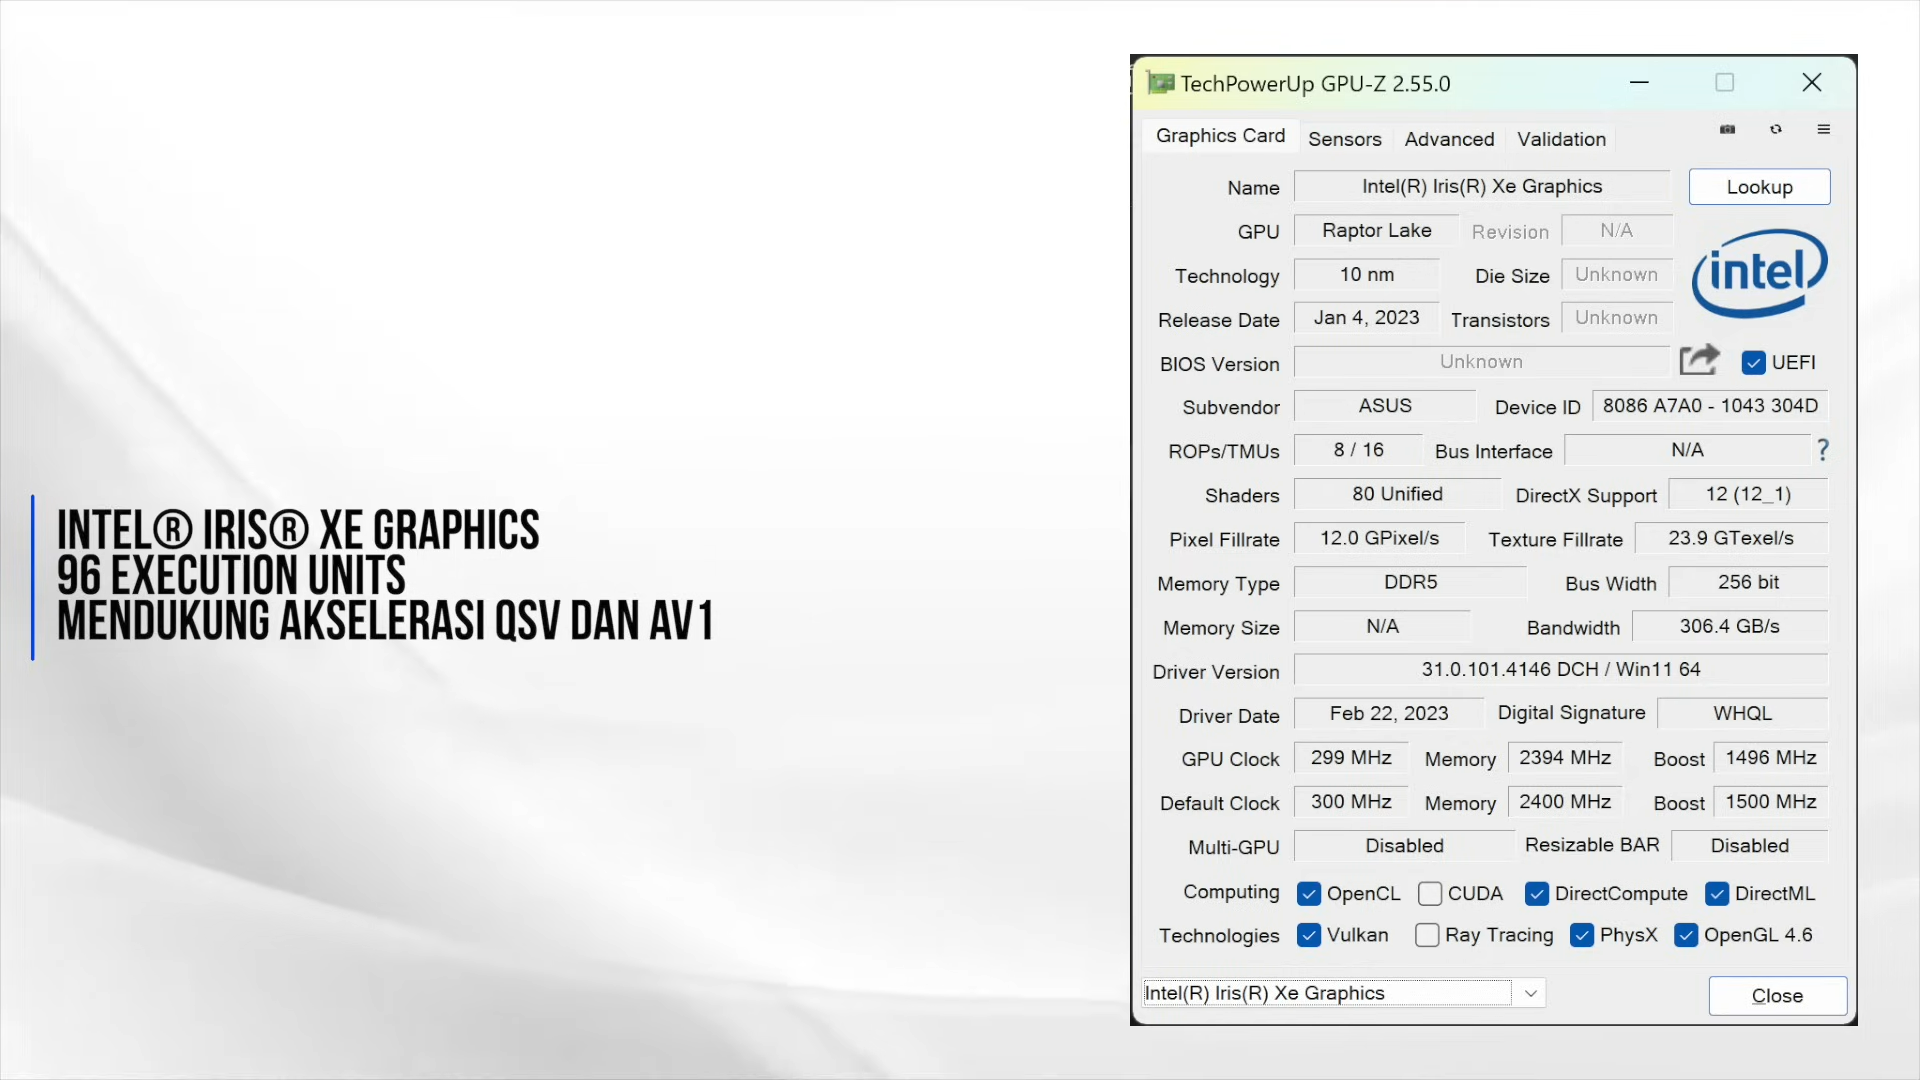The width and height of the screenshot is (1920, 1080).
Task: Click the GPU Clock value 299 MHz
Action: click(1351, 758)
